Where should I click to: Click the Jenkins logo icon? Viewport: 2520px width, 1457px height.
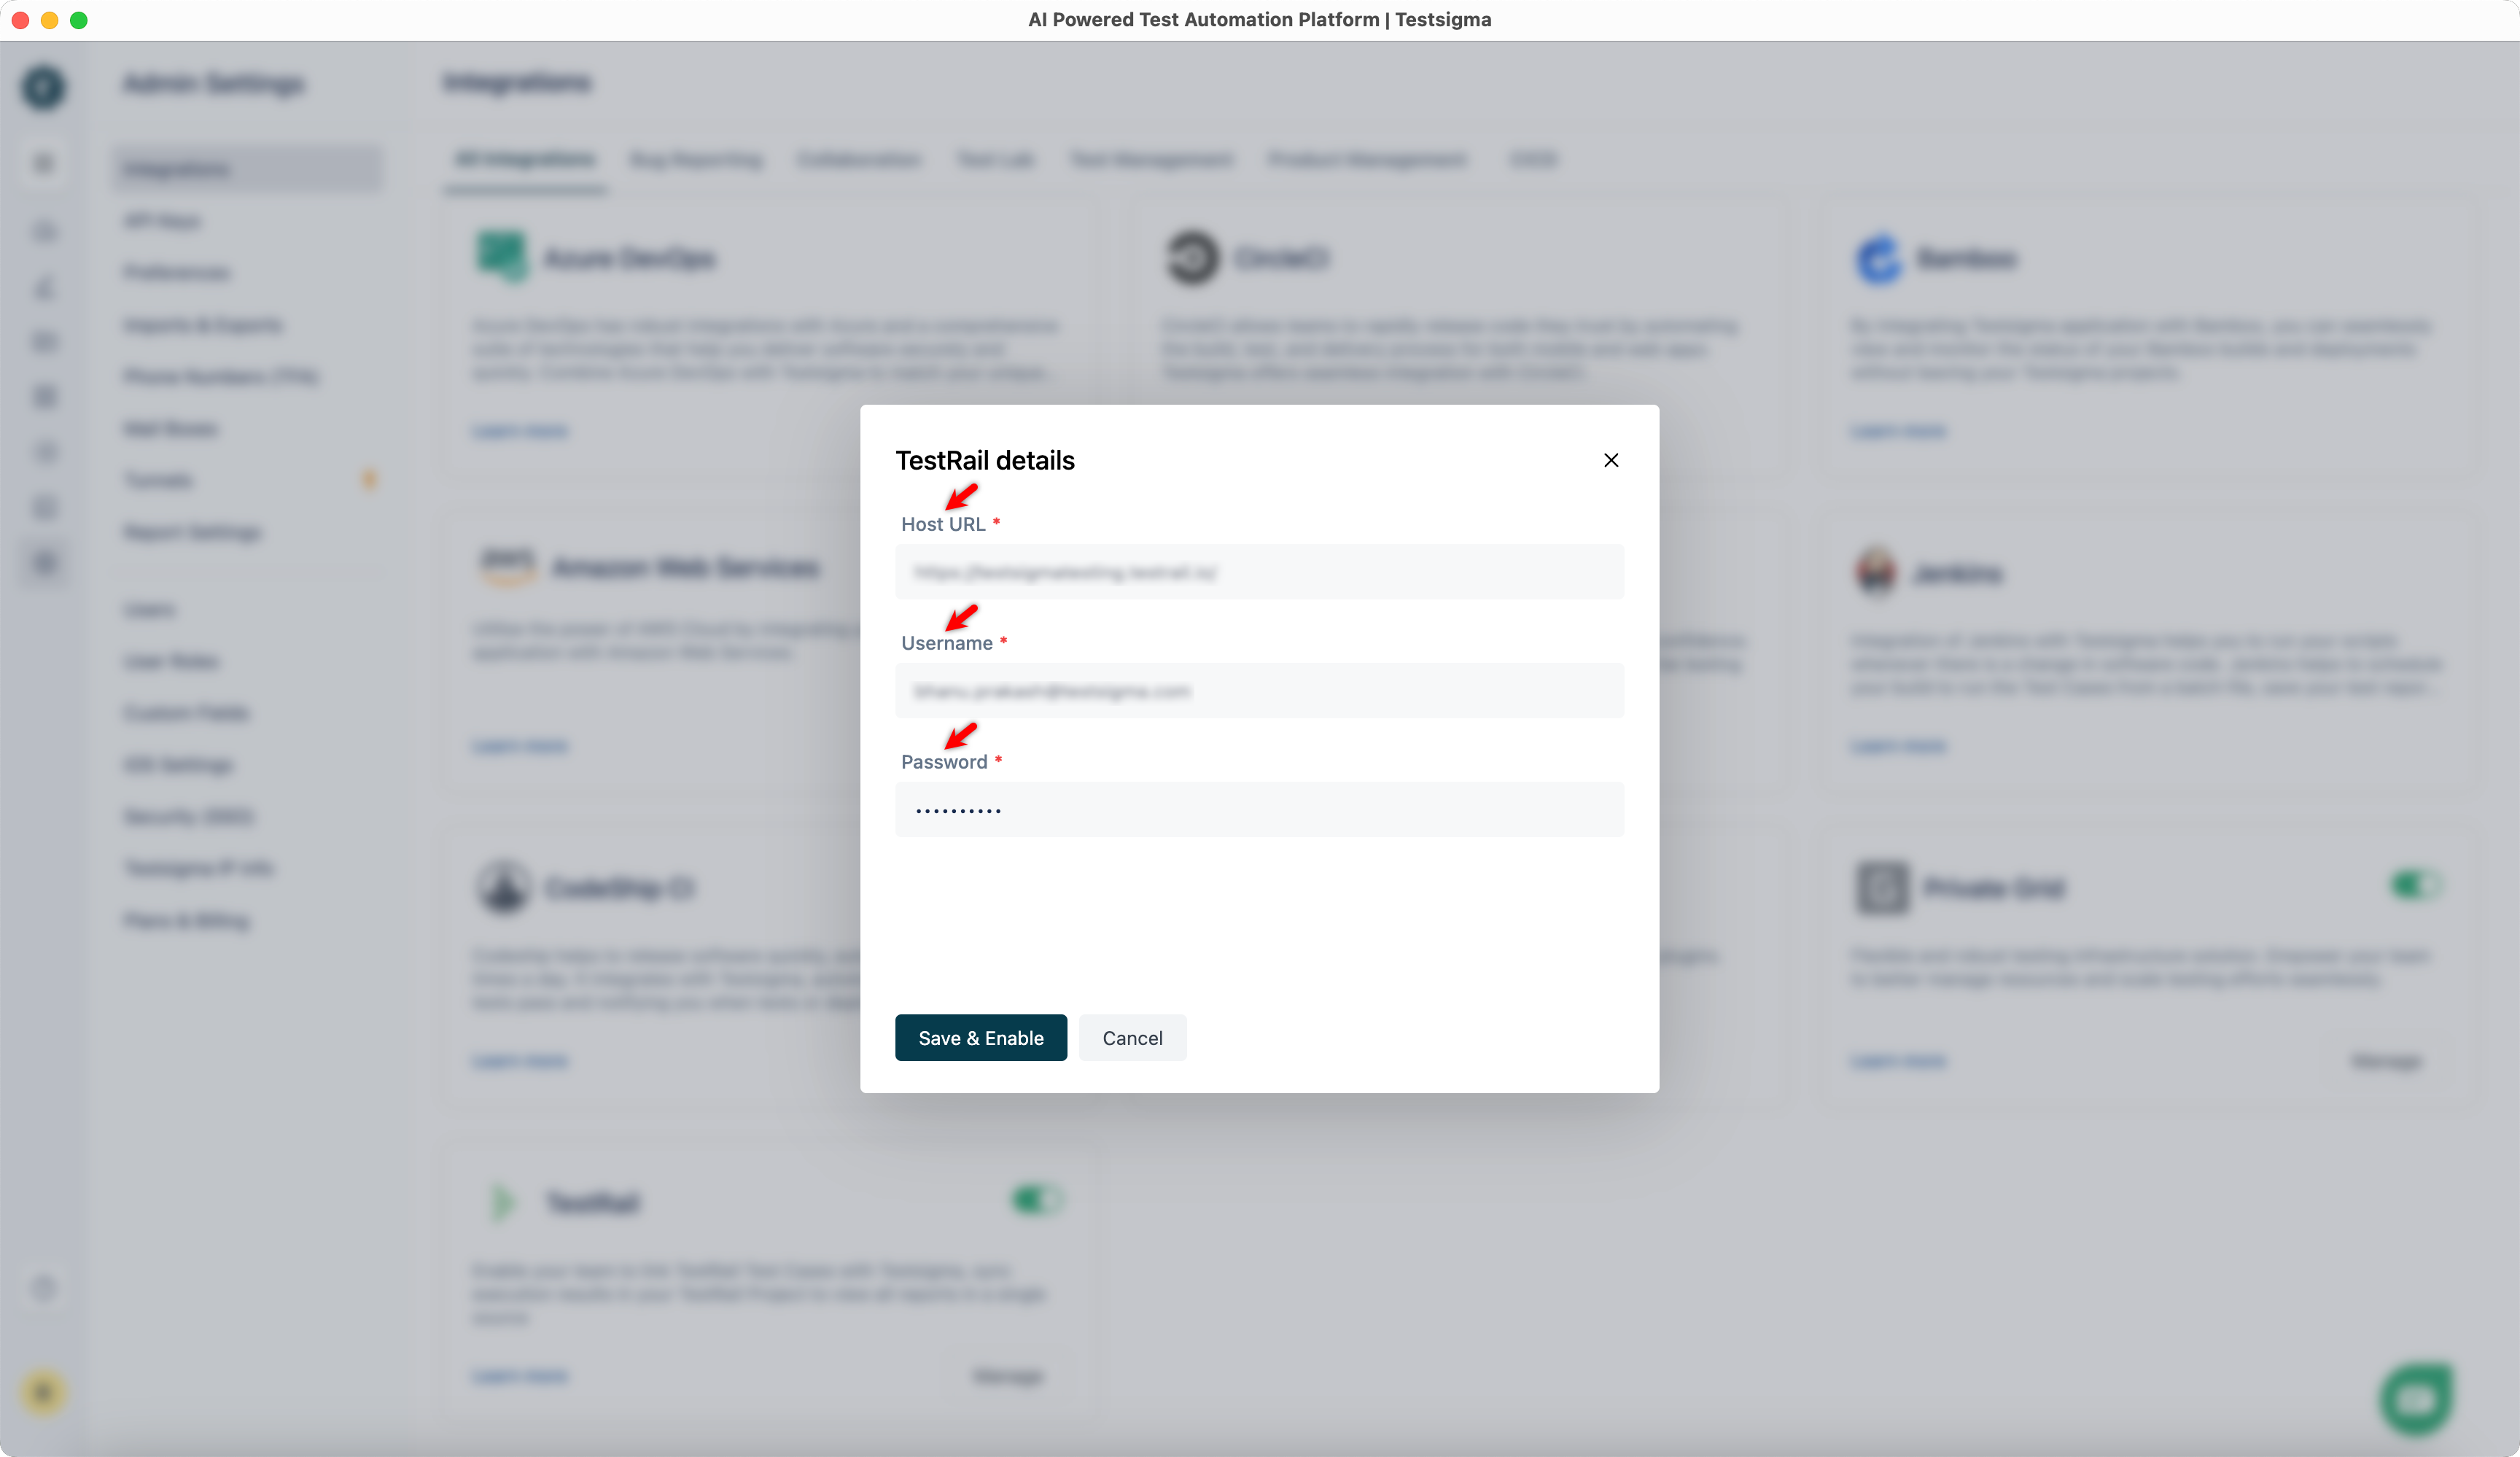coord(1876,572)
